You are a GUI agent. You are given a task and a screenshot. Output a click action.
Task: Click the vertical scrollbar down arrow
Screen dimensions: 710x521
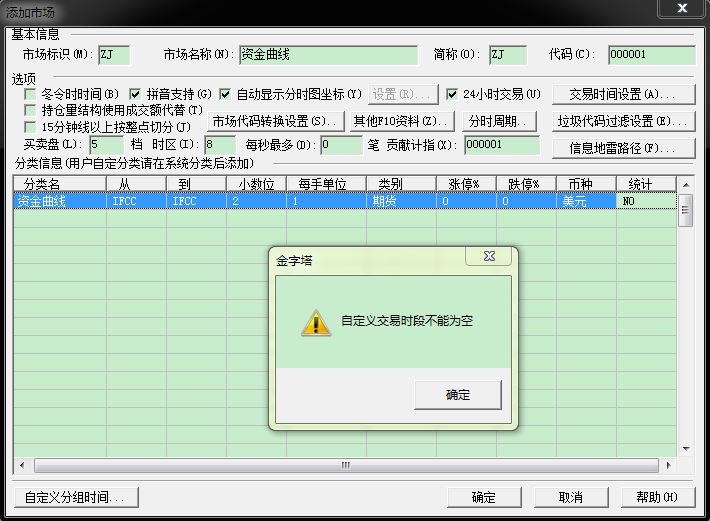pos(685,450)
